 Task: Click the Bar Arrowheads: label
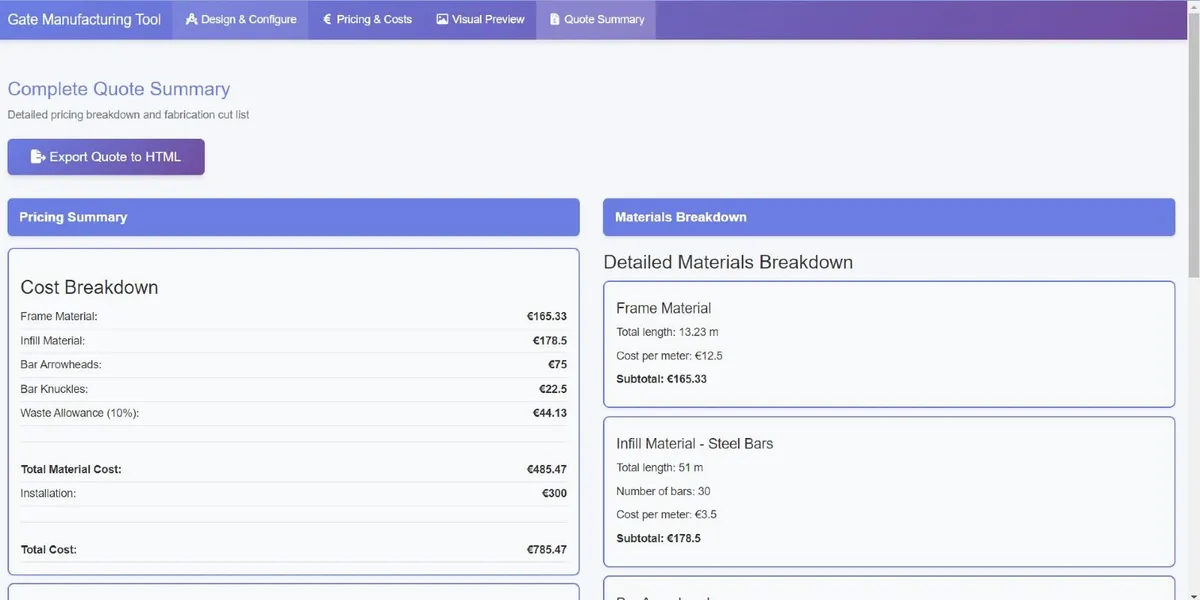click(61, 365)
